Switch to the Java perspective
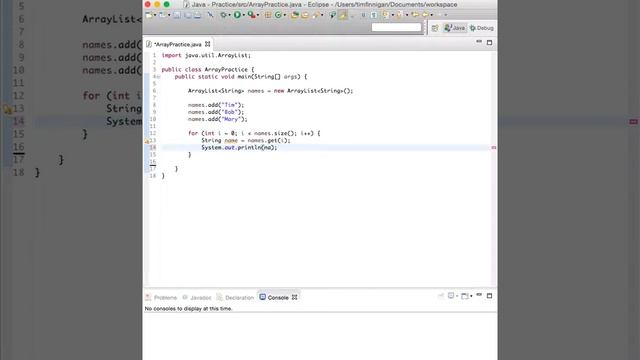 455,28
